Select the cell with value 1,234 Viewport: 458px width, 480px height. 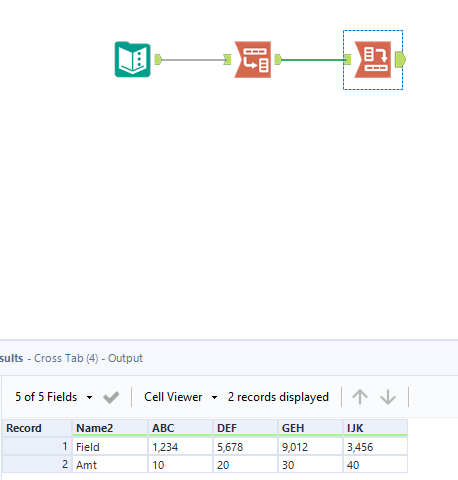coord(180,447)
